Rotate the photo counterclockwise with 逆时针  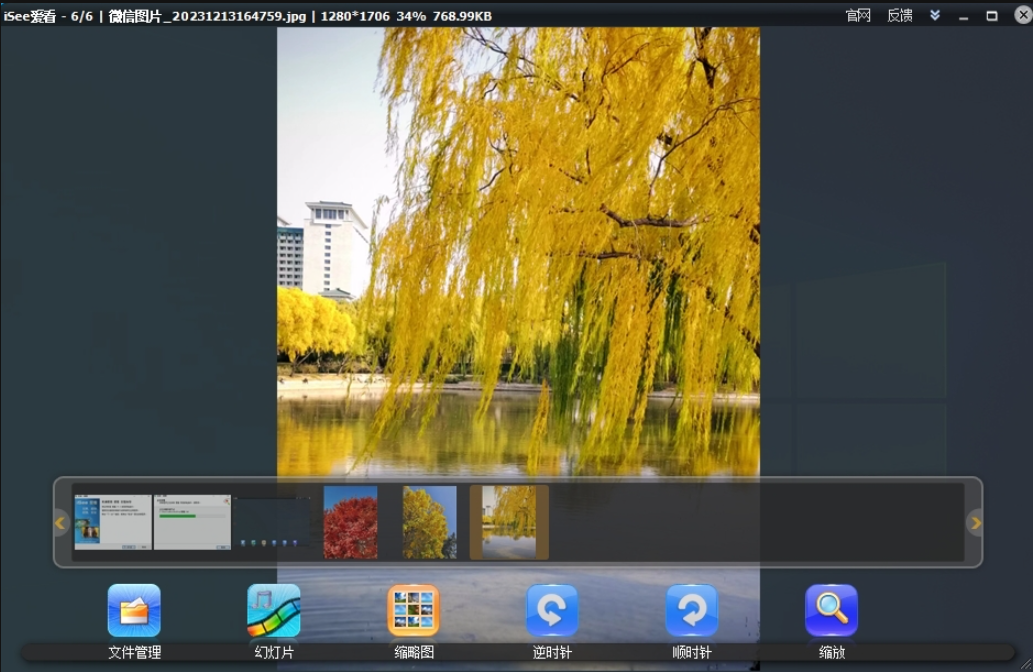[x=552, y=610]
